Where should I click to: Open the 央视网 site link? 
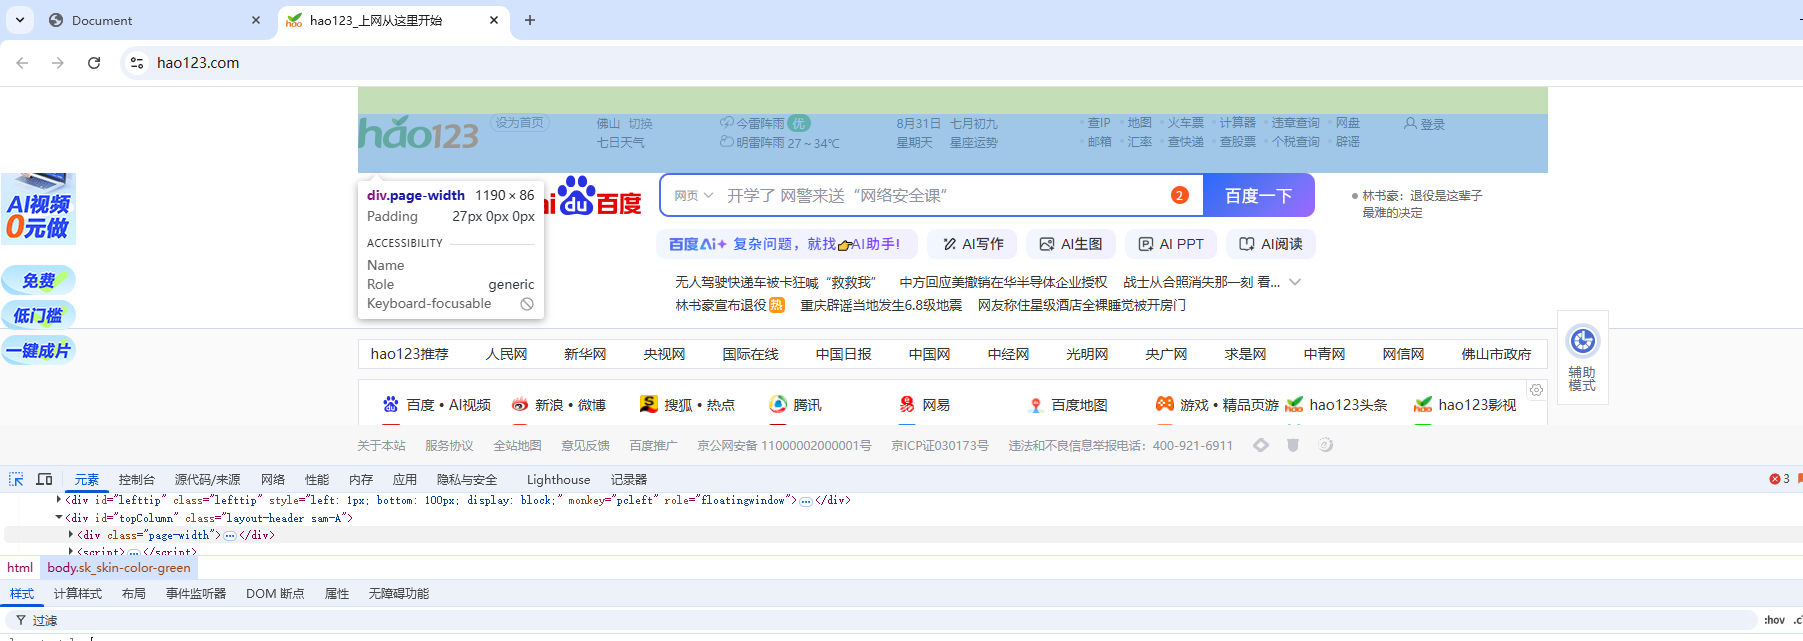tap(664, 354)
